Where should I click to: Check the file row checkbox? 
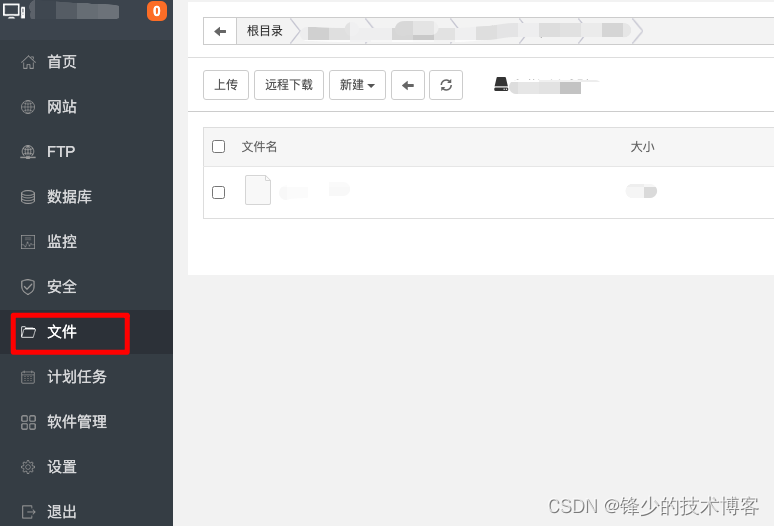point(218,192)
